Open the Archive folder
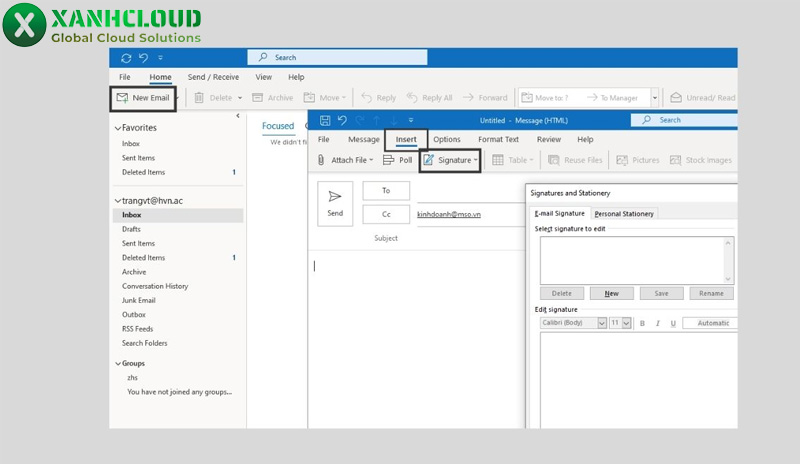 tap(134, 272)
